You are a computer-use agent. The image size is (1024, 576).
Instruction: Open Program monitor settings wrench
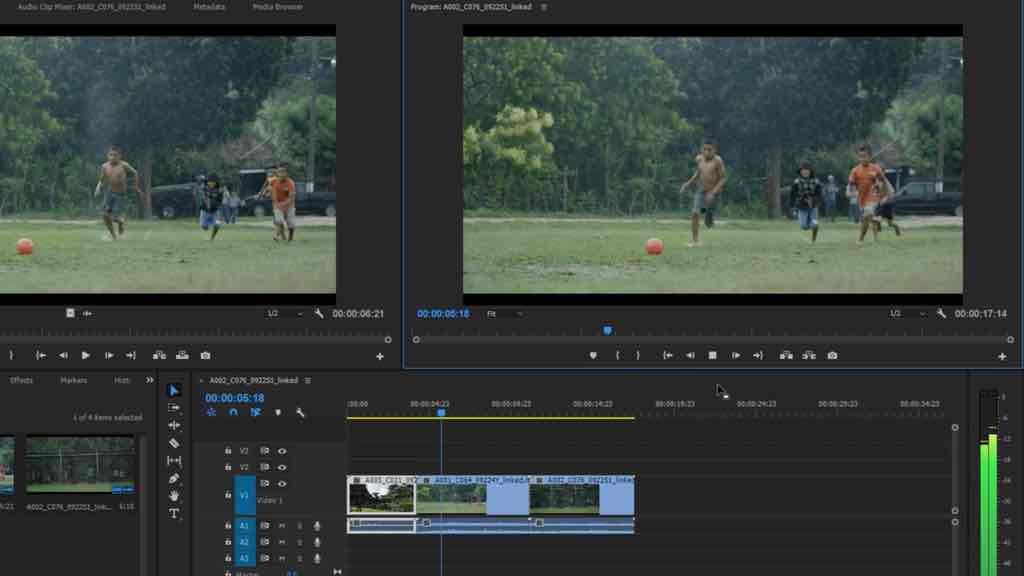[x=941, y=313]
